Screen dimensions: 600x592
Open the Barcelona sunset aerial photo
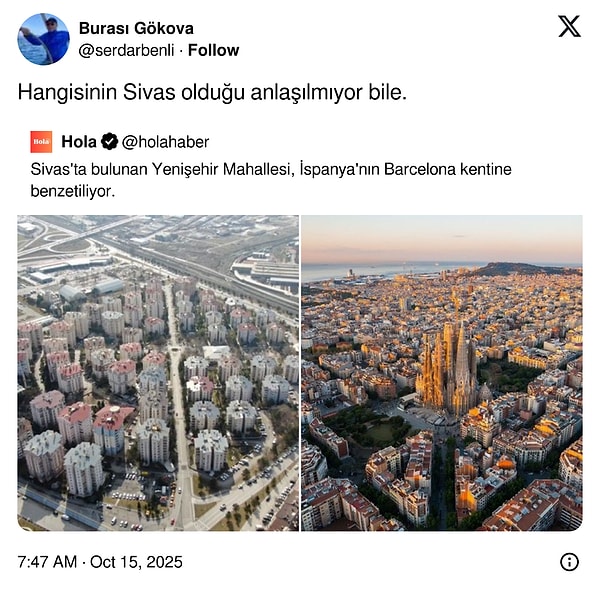pos(442,373)
